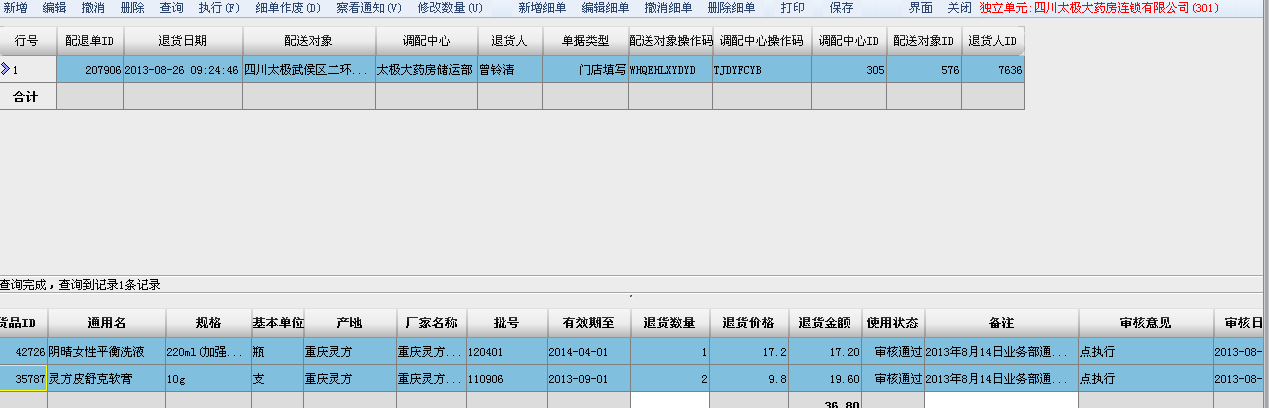Click return amount 19.60 cell
Image resolution: width=1269 pixels, height=408 pixels.
(826, 379)
